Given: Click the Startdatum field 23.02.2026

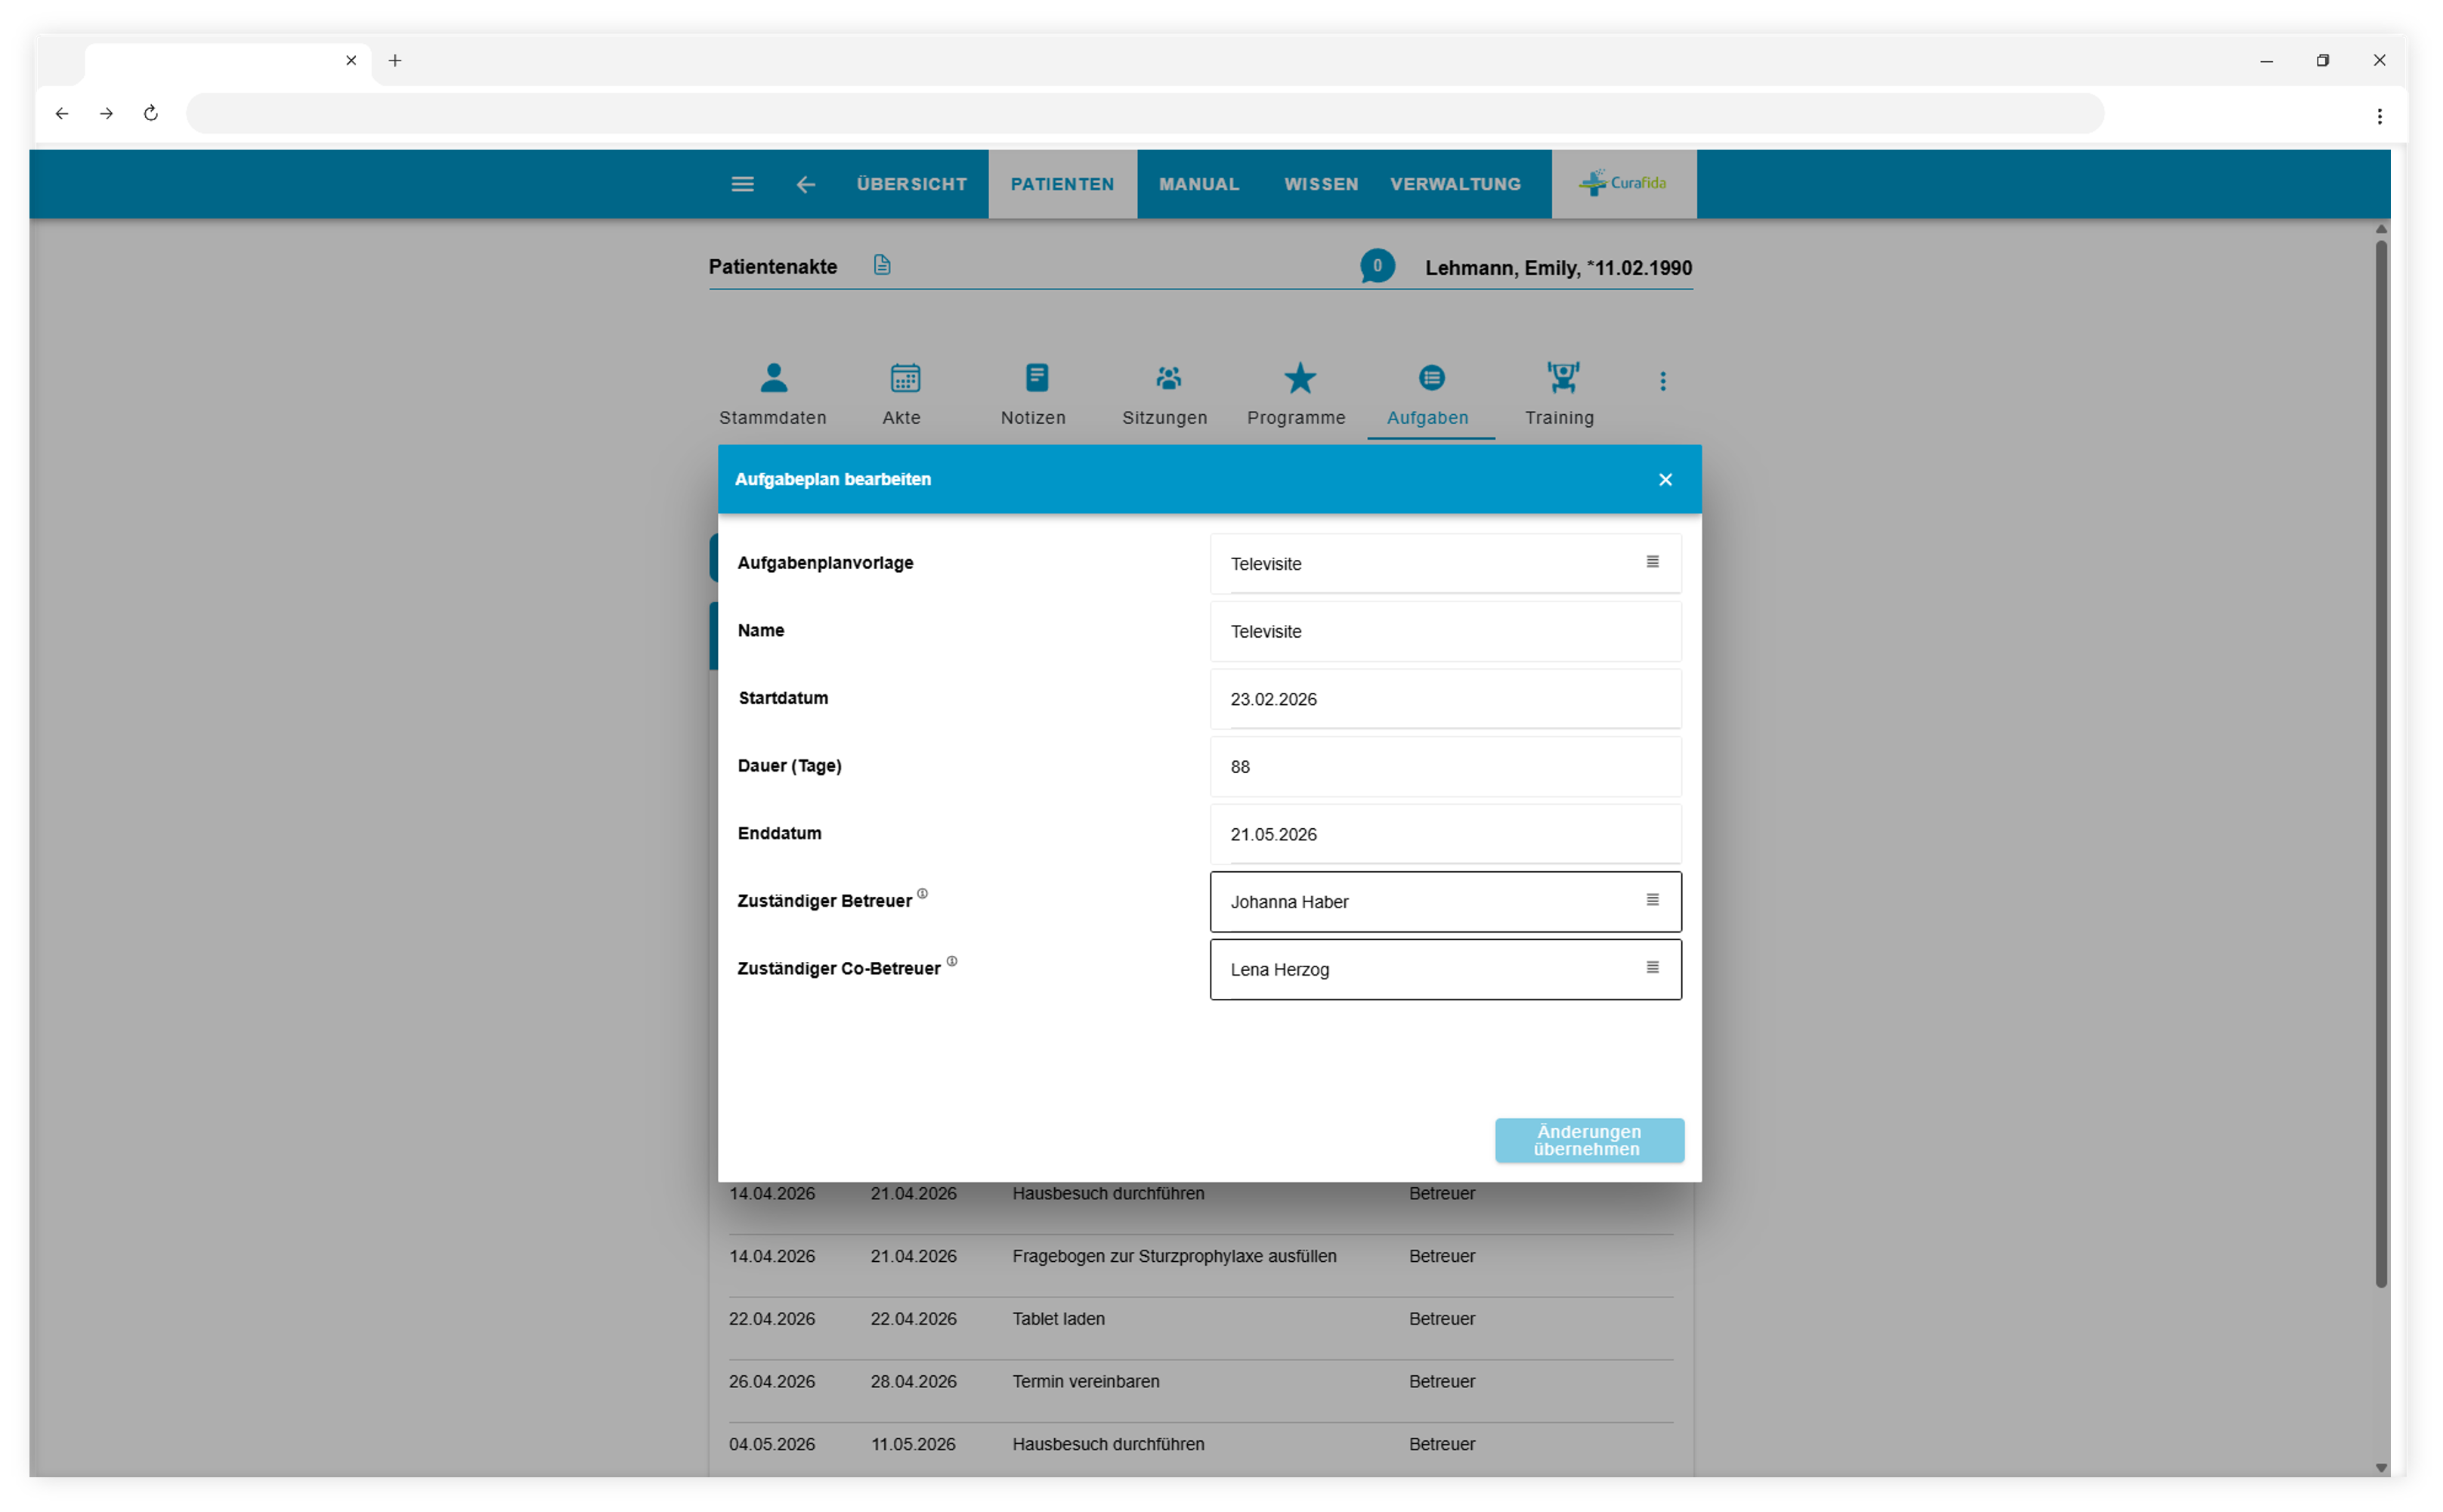Looking at the screenshot, I should pyautogui.click(x=1445, y=699).
